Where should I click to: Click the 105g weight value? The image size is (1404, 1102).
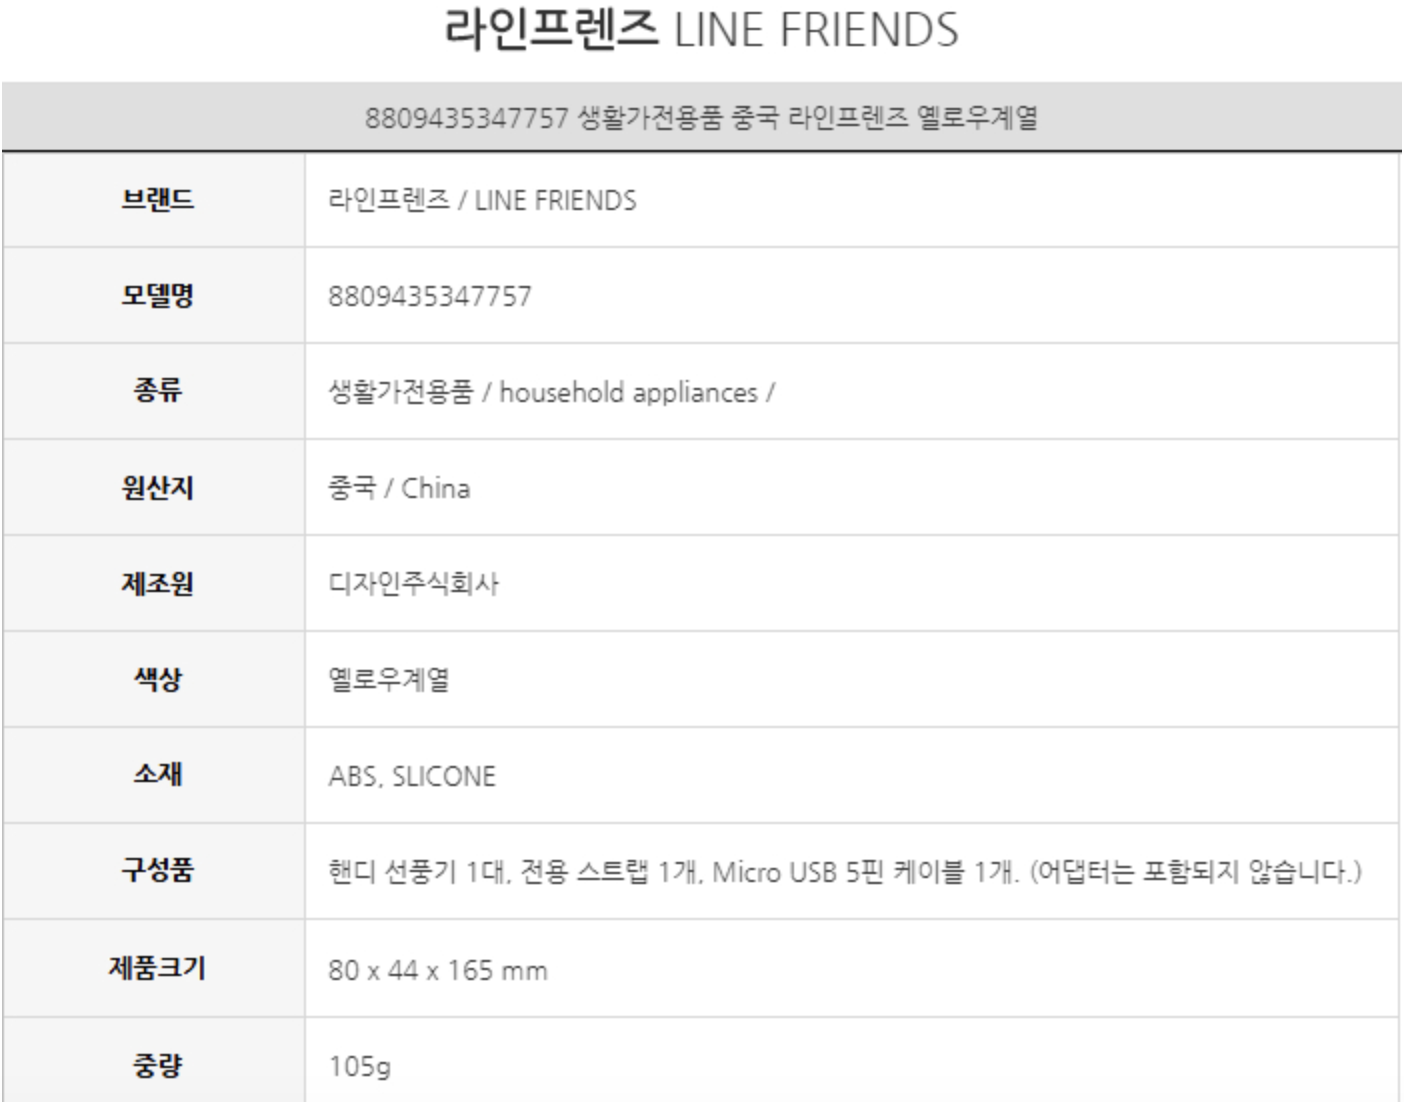click(360, 1066)
